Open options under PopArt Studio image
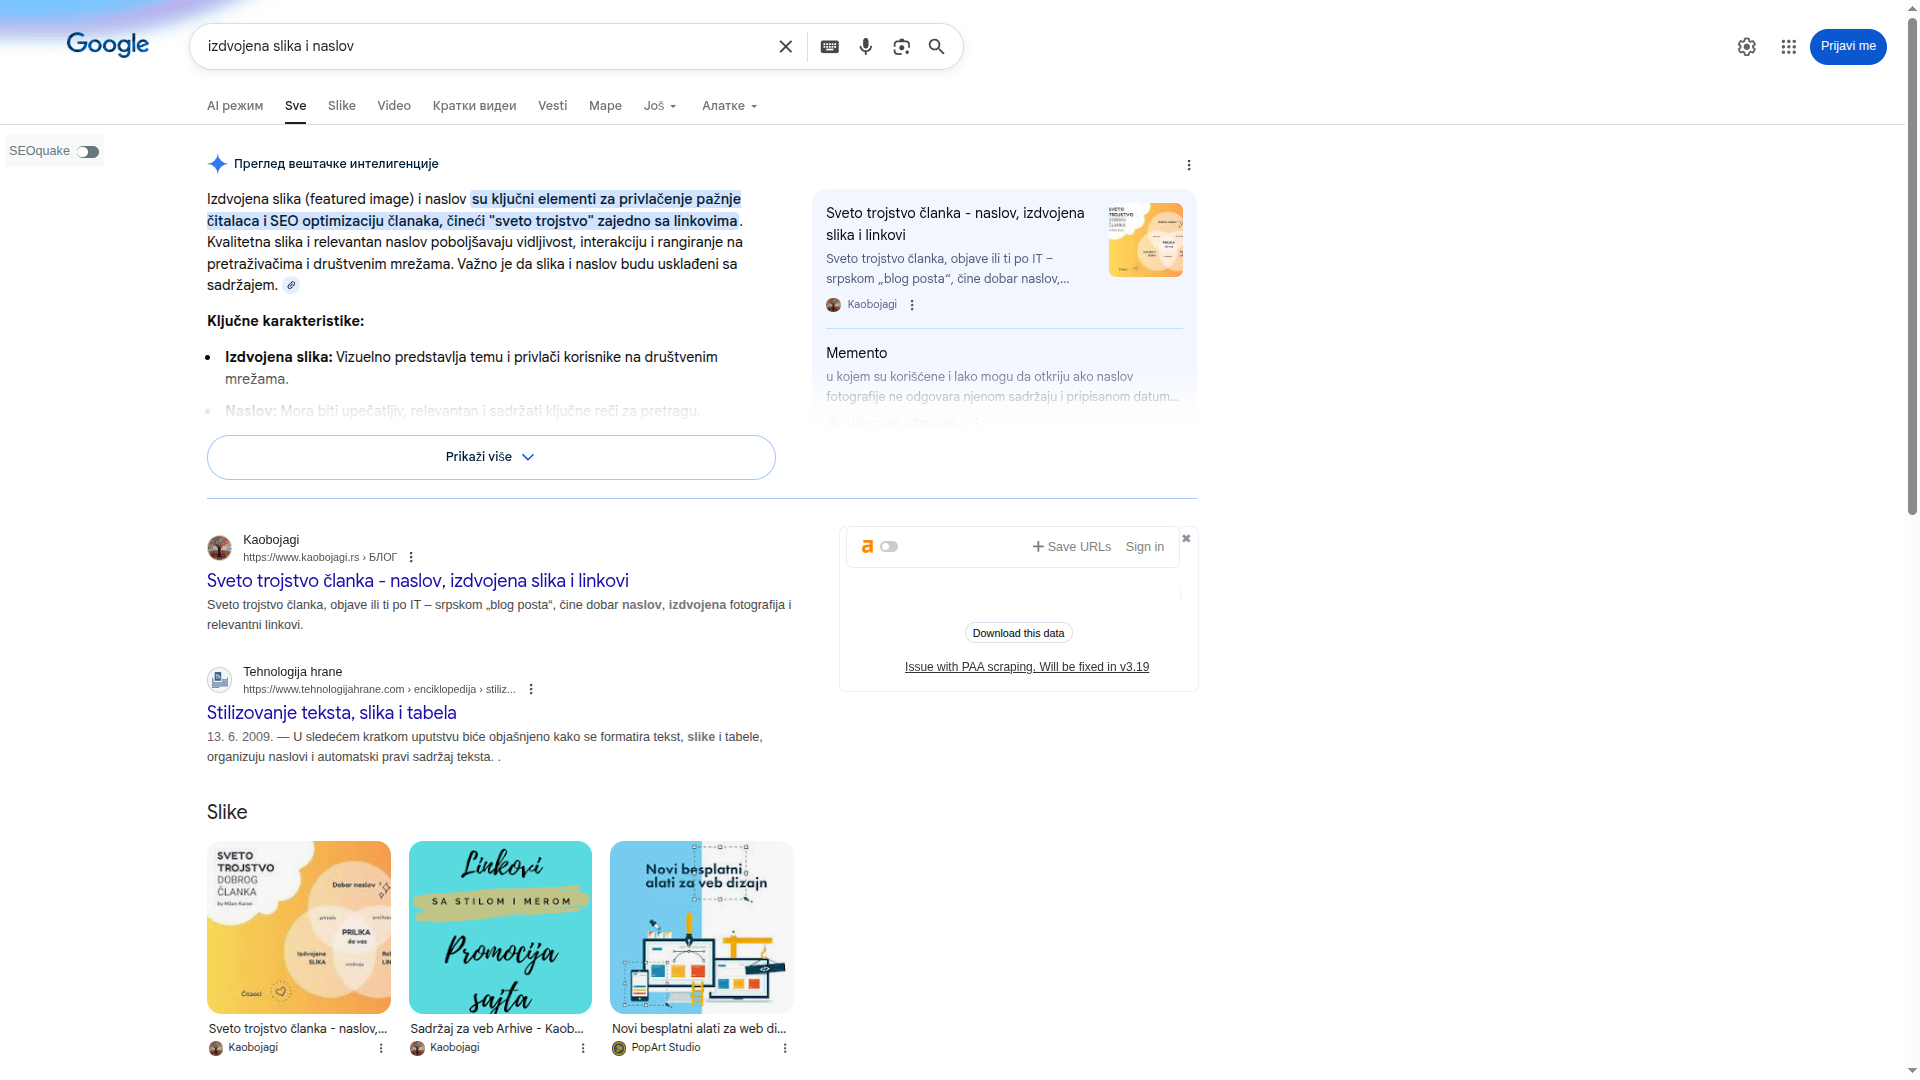This screenshot has width=1920, height=1080. click(785, 1048)
